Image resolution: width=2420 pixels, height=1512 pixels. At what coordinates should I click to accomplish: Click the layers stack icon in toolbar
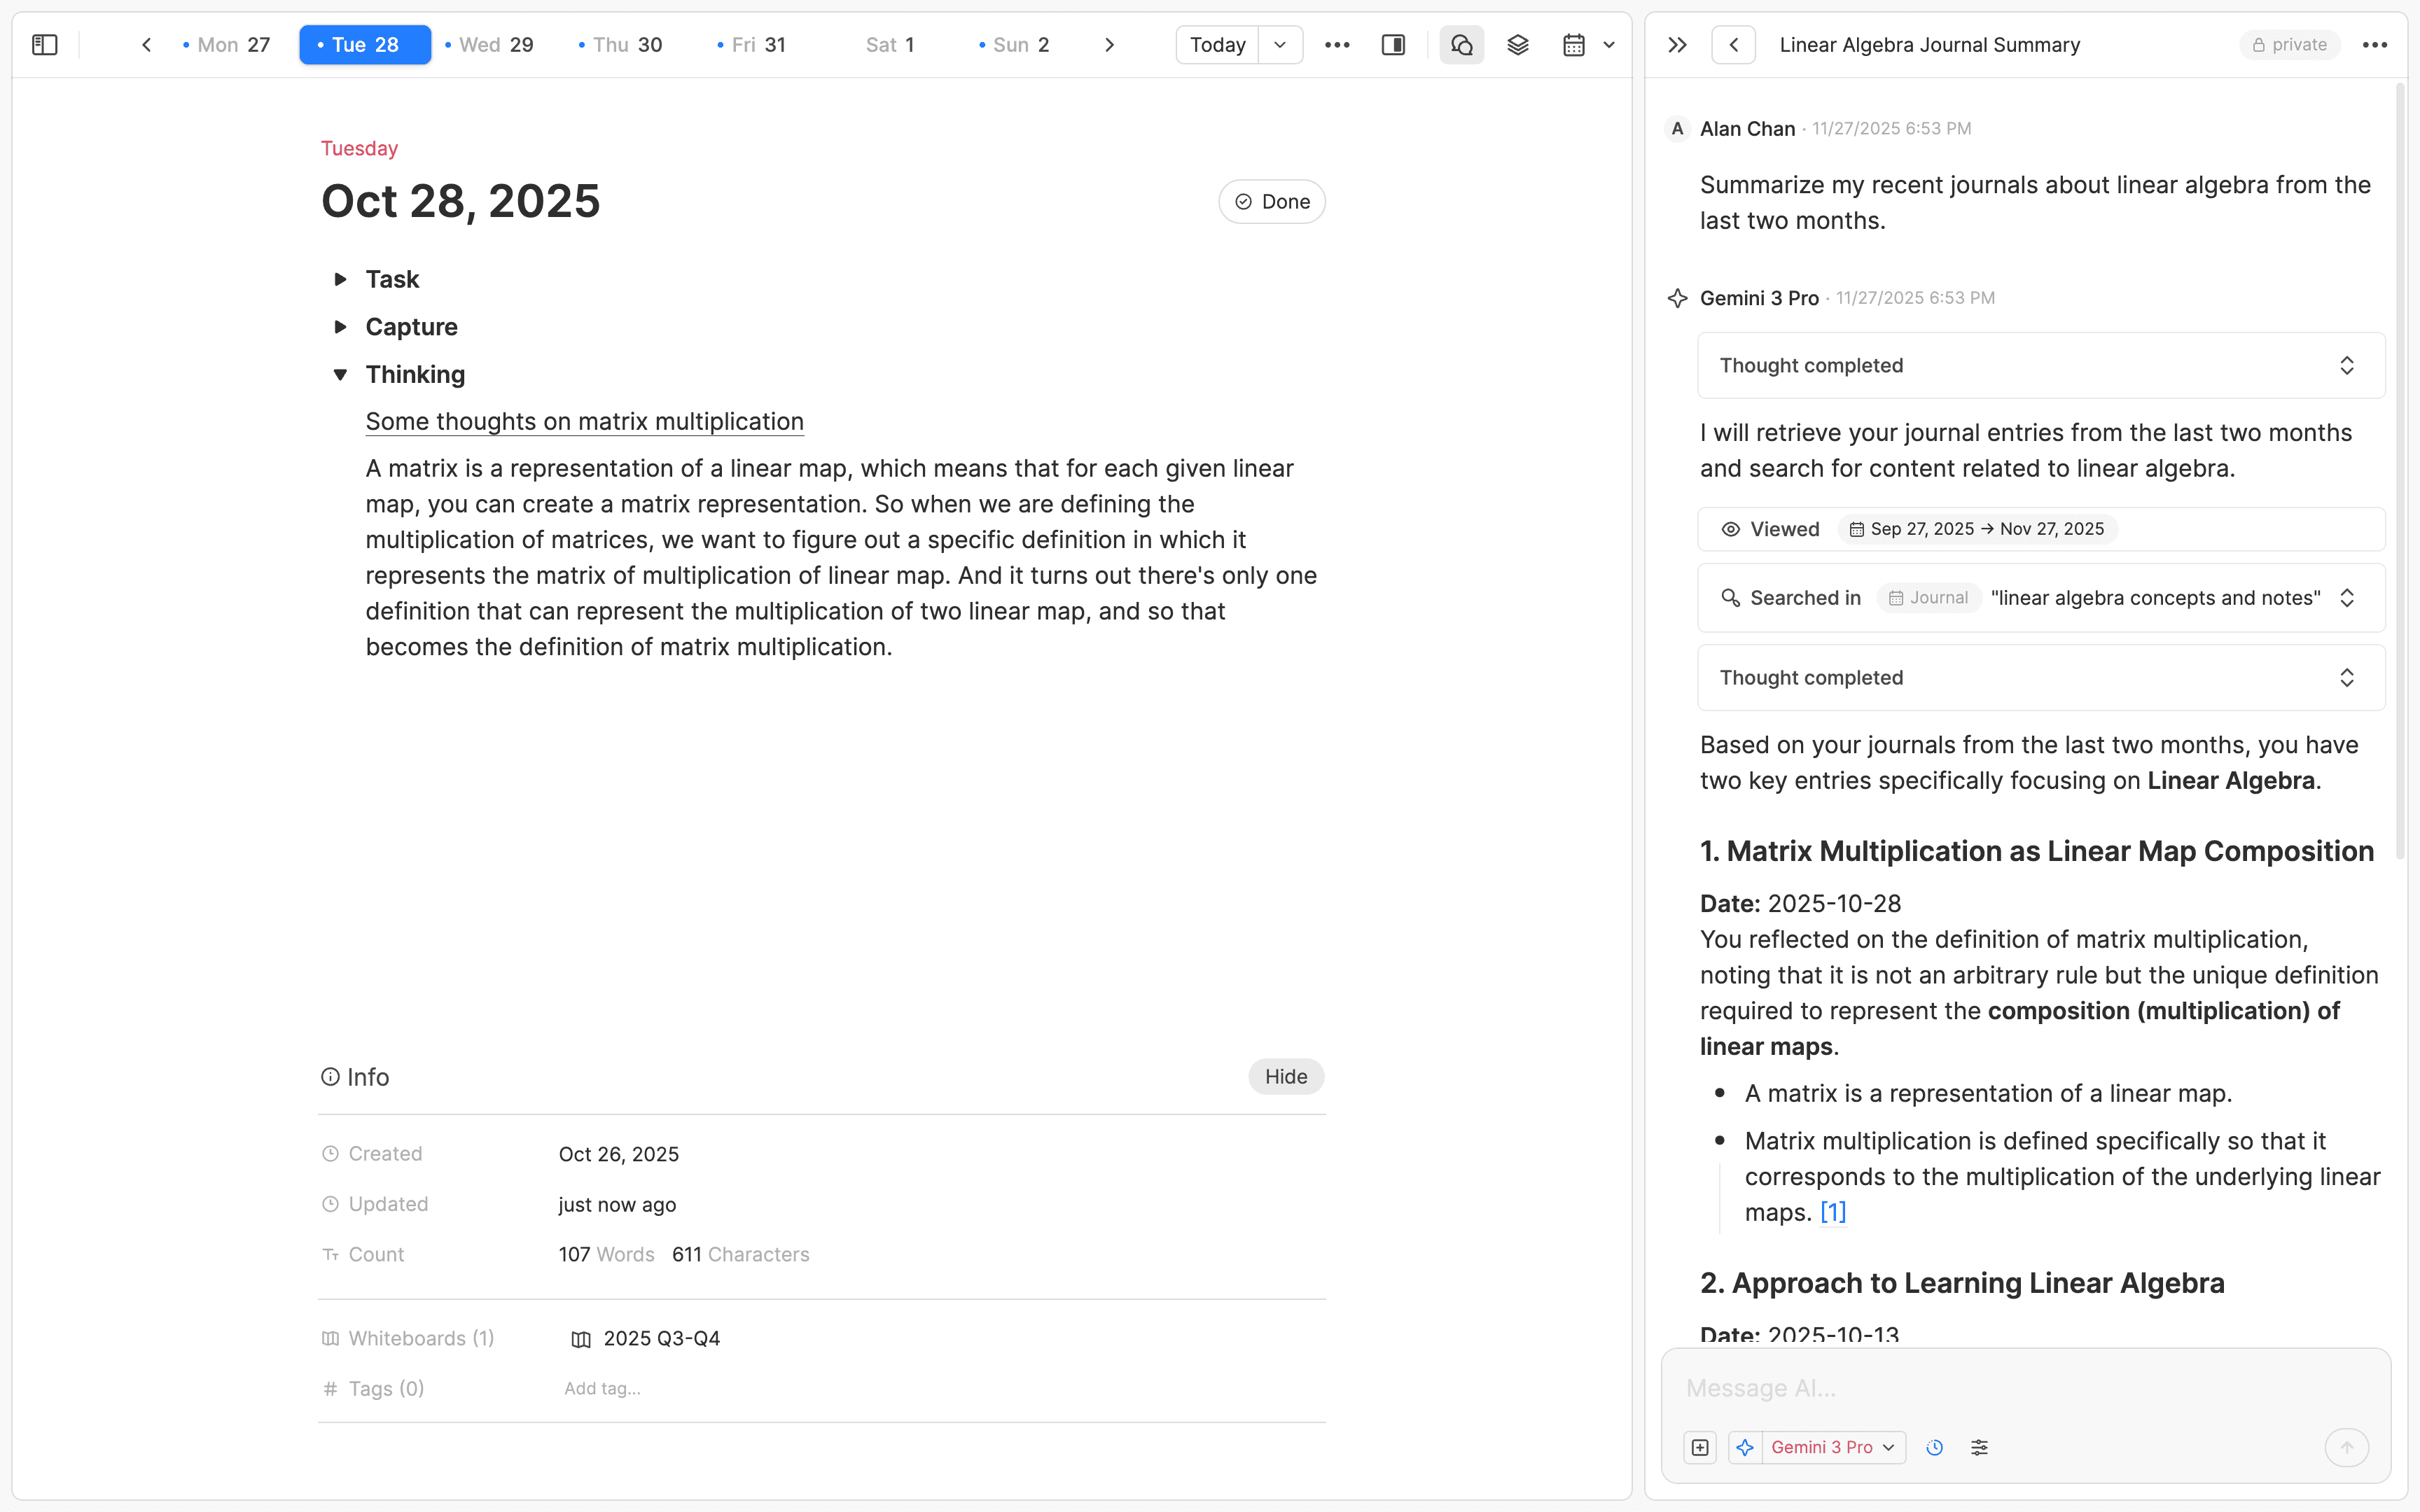1517,44
